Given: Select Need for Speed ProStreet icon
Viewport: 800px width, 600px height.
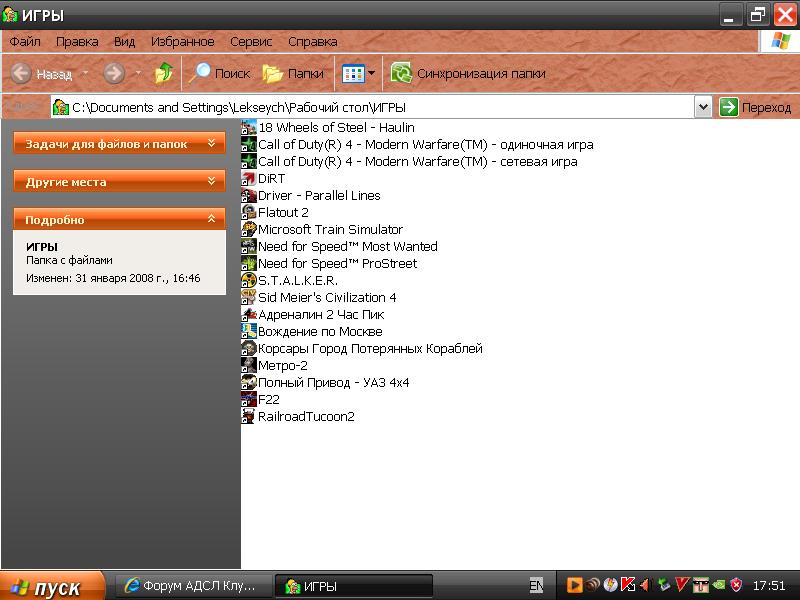Looking at the screenshot, I should (248, 263).
